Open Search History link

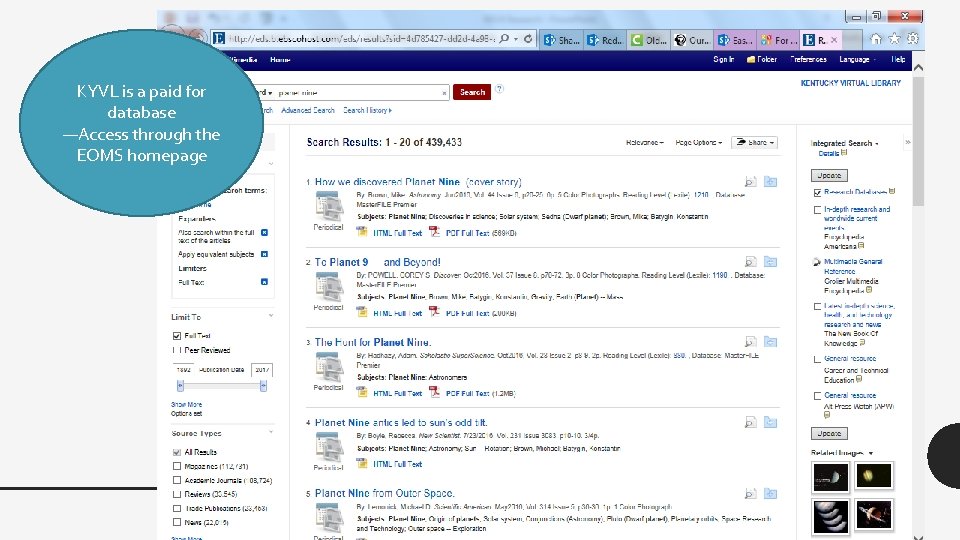coord(367,110)
